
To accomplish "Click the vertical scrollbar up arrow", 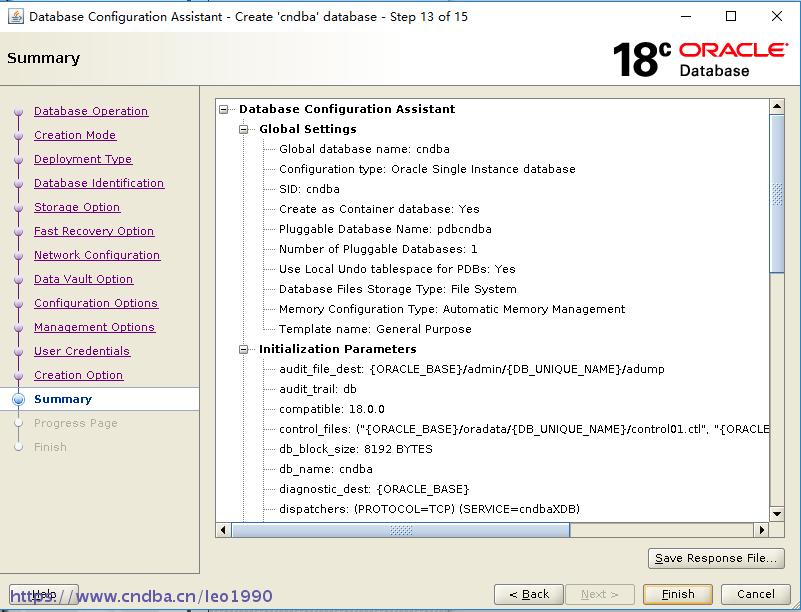I will click(x=776, y=107).
